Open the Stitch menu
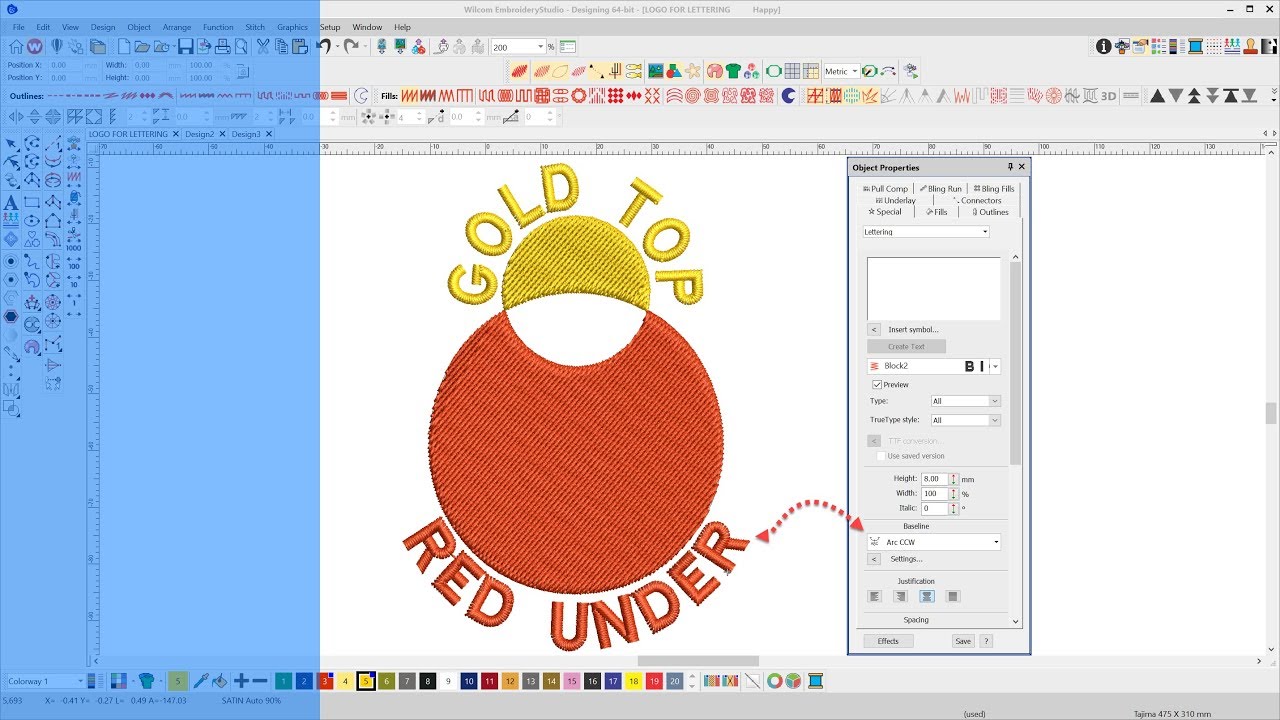The image size is (1280, 720). coord(255,27)
